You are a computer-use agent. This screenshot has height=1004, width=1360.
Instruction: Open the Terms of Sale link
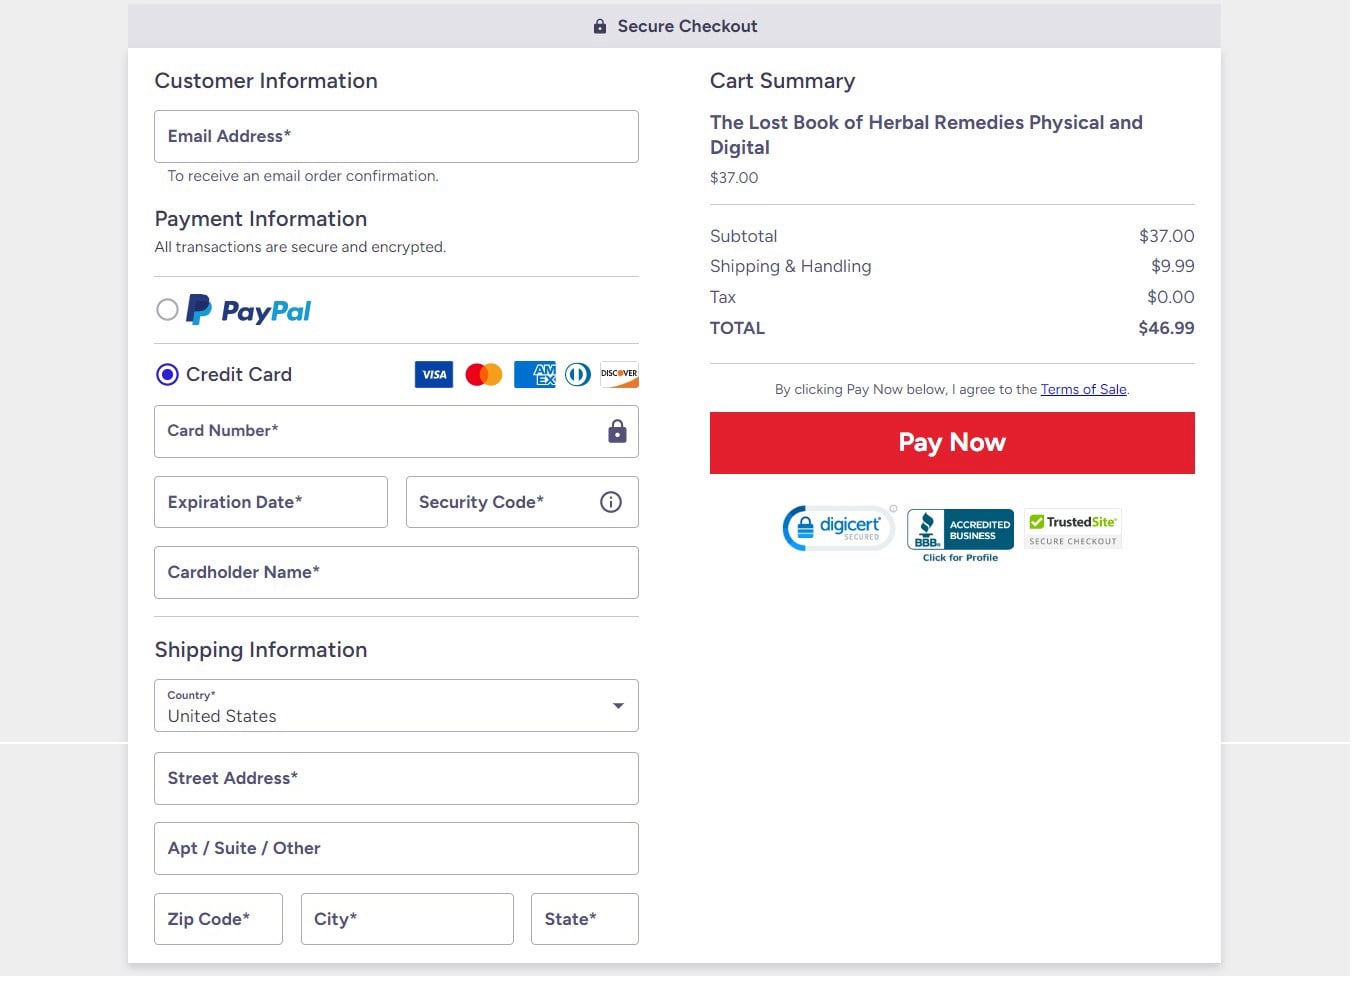(1083, 390)
